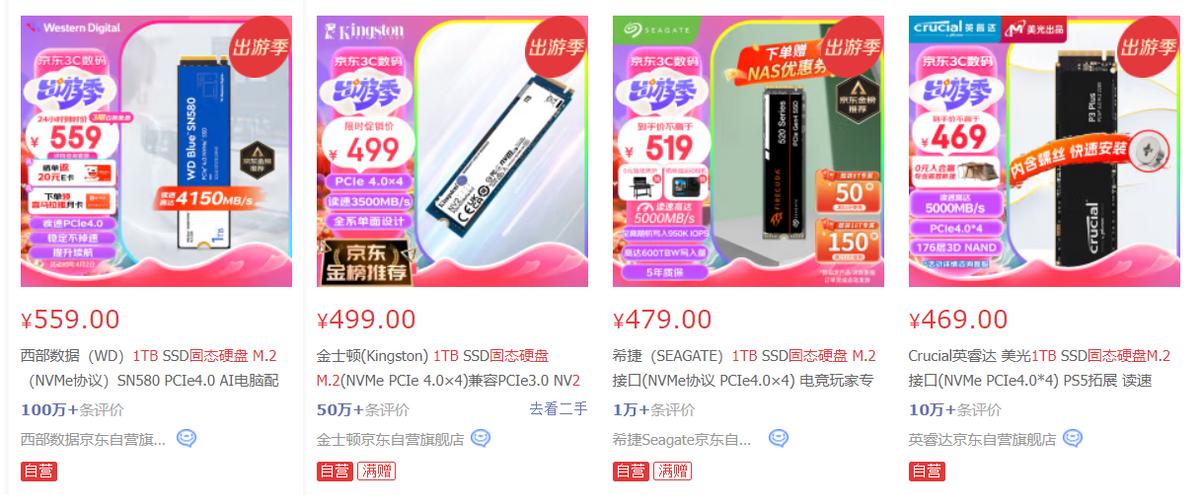Screen dimensions: 1200x495
Task: Open 西部数据 SN580 1TB SSD title link
Action: pyautogui.click(x=150, y=368)
